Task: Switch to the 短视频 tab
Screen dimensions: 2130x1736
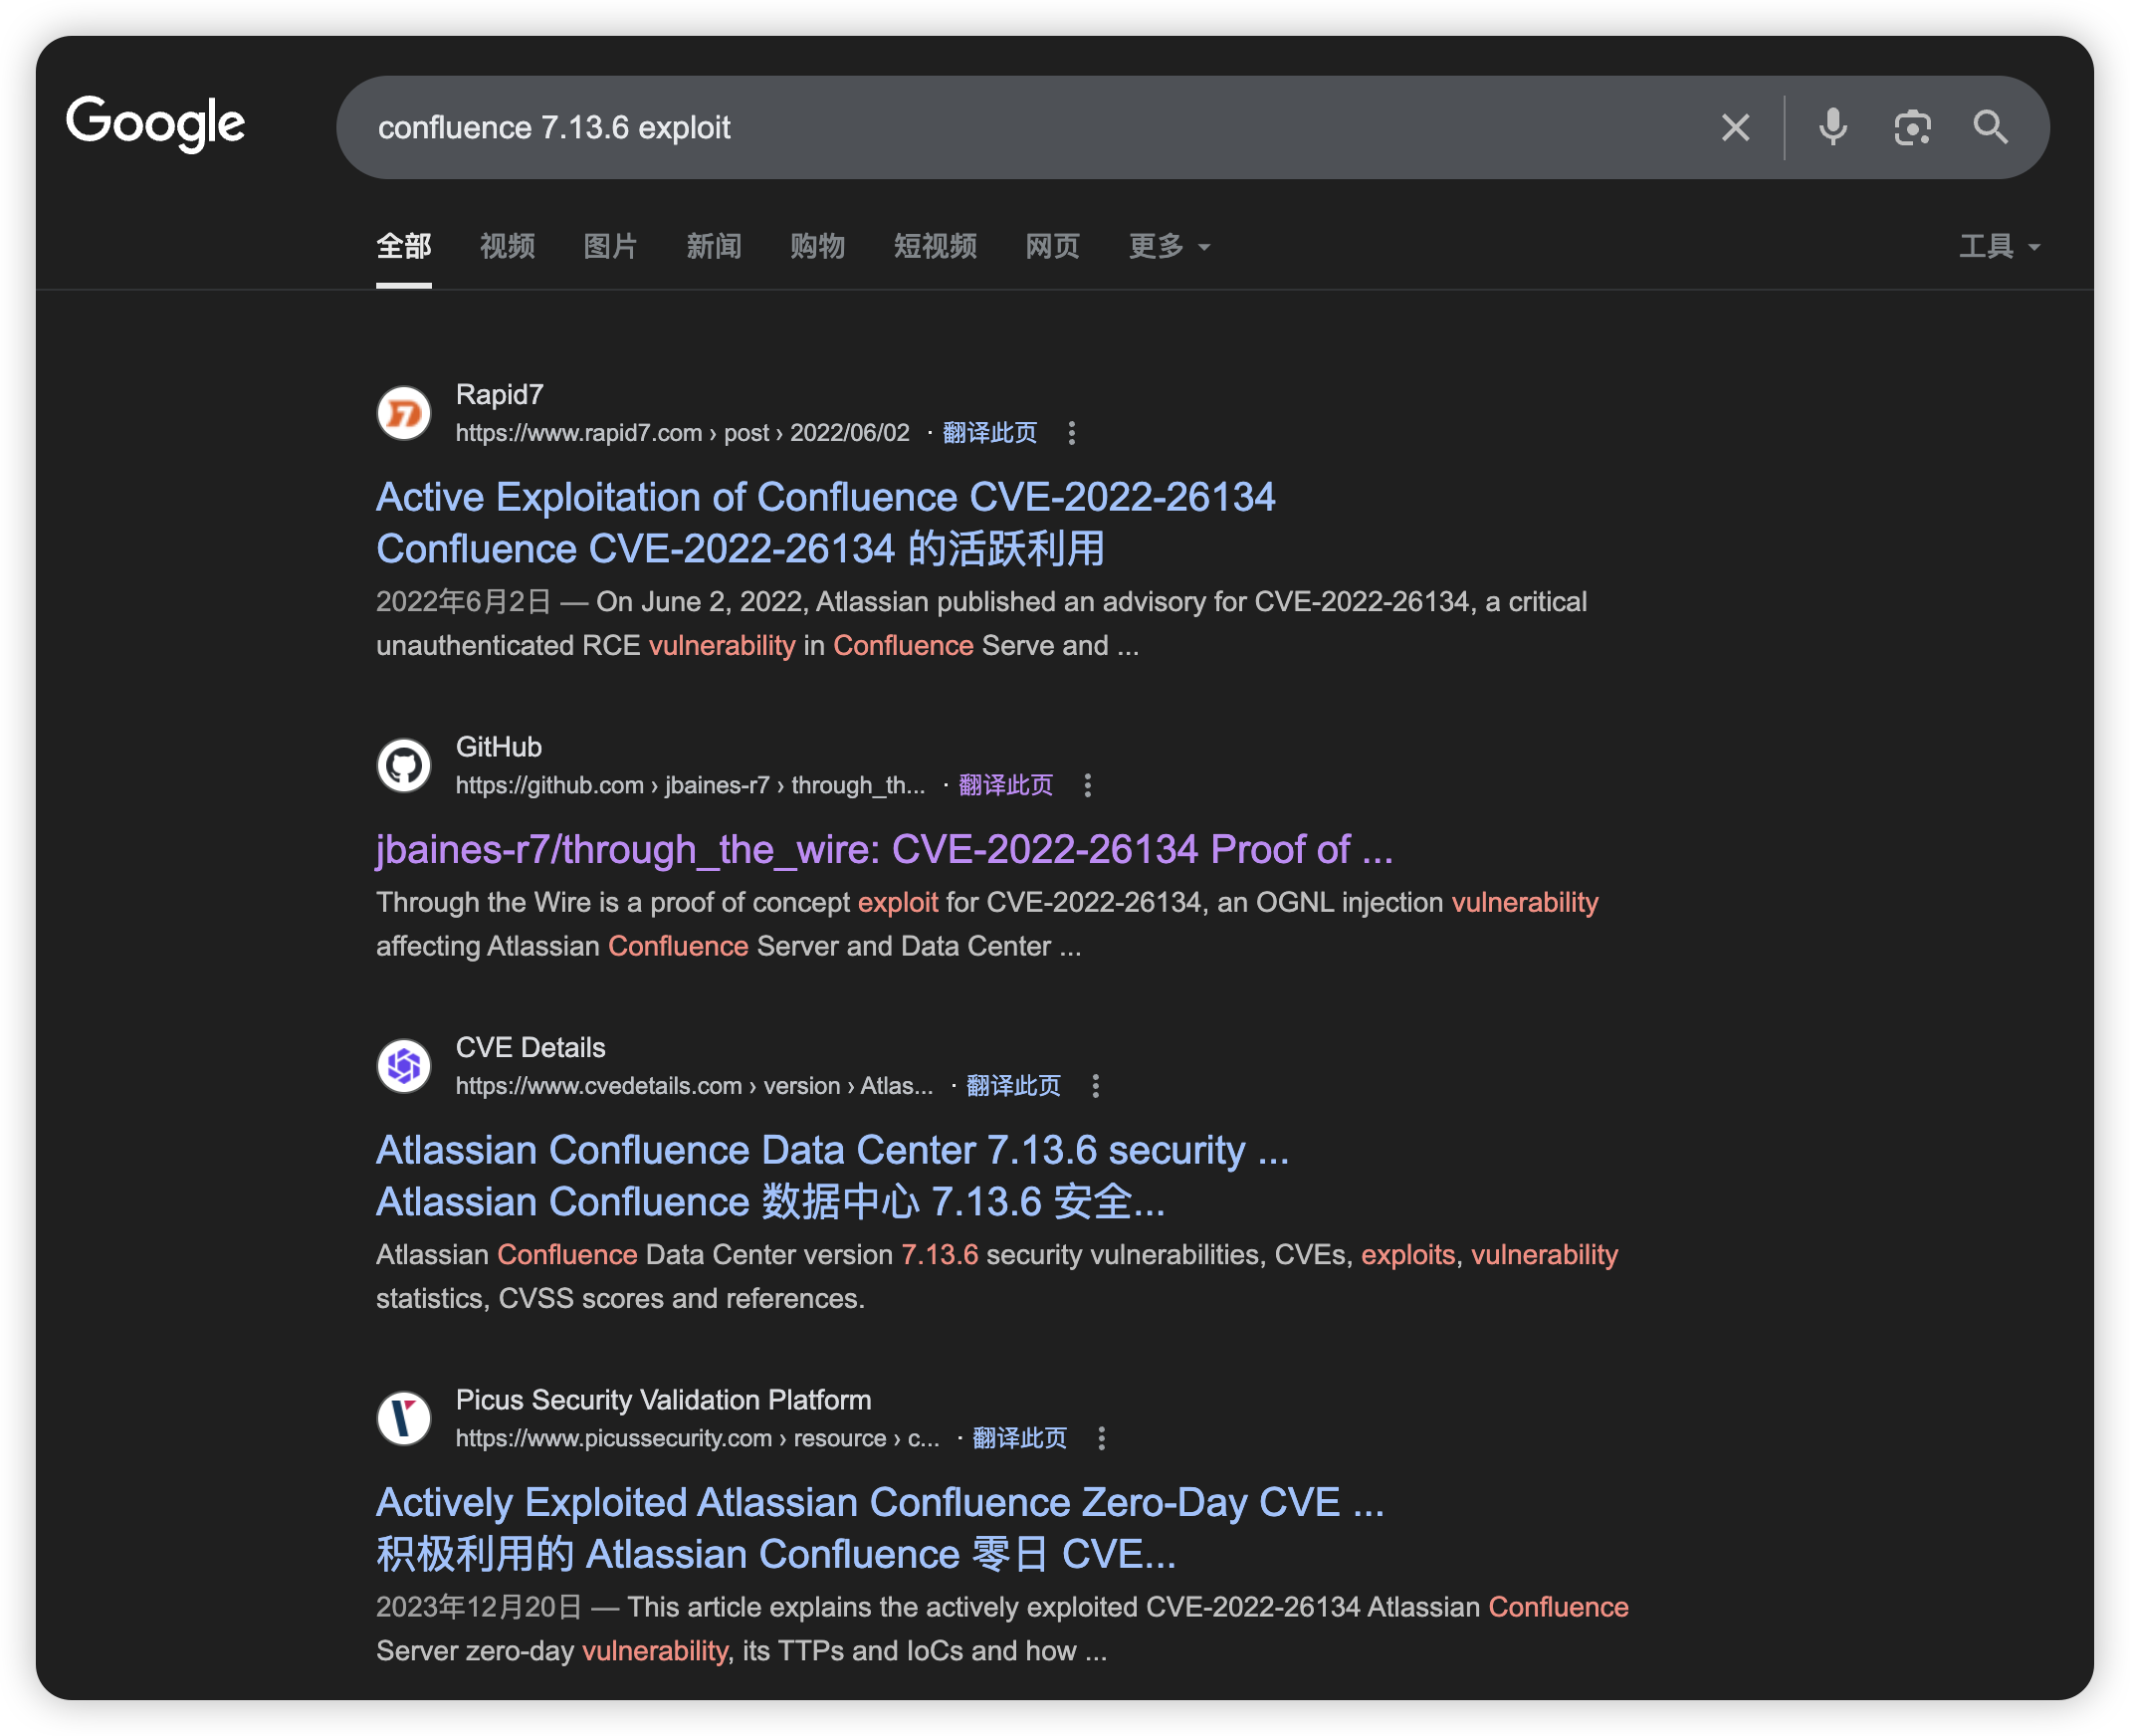Action: coord(935,246)
